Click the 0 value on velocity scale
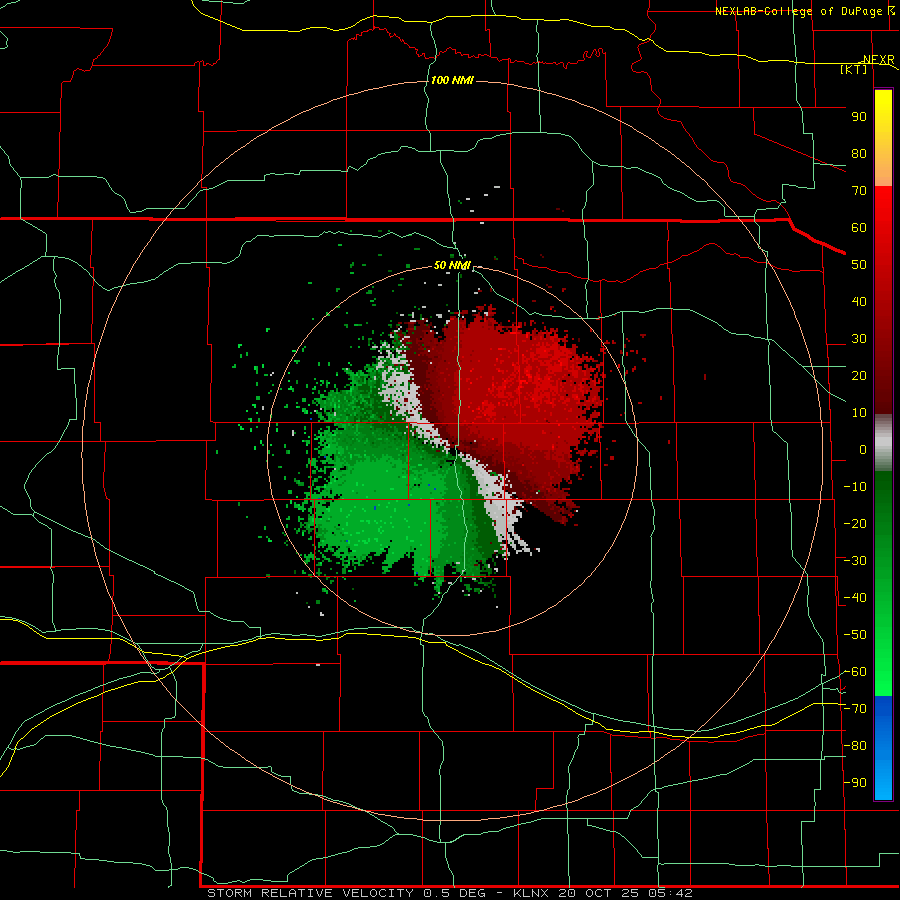This screenshot has width=900, height=900. pos(863,449)
